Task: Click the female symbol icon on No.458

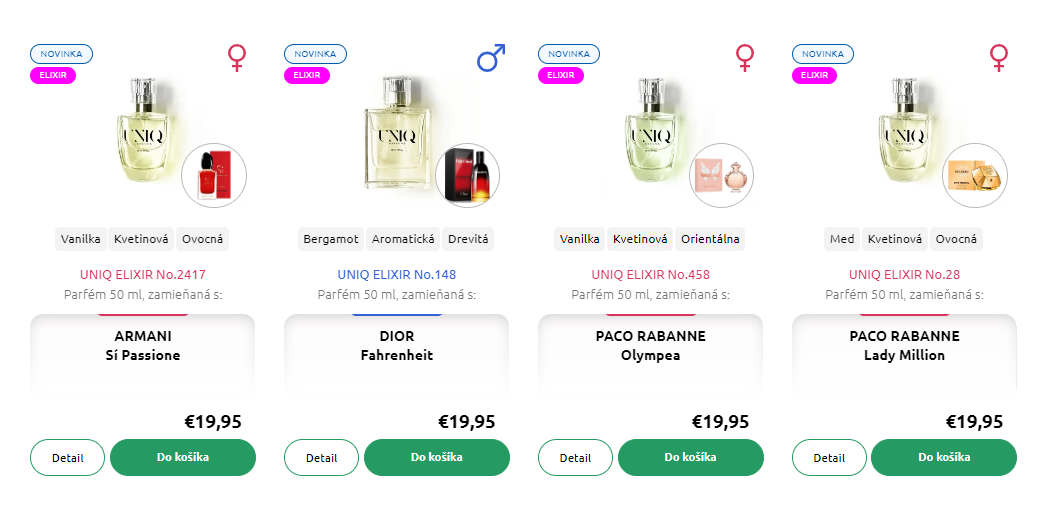Action: [x=745, y=58]
